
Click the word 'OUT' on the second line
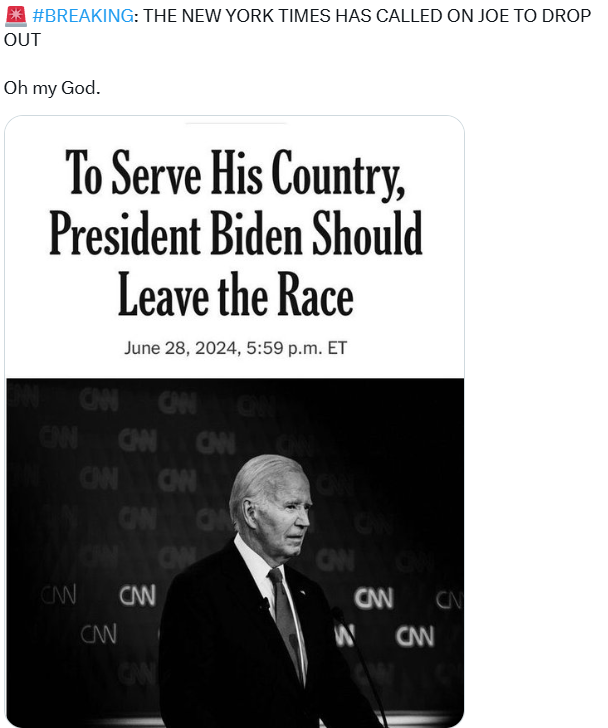click(22, 40)
